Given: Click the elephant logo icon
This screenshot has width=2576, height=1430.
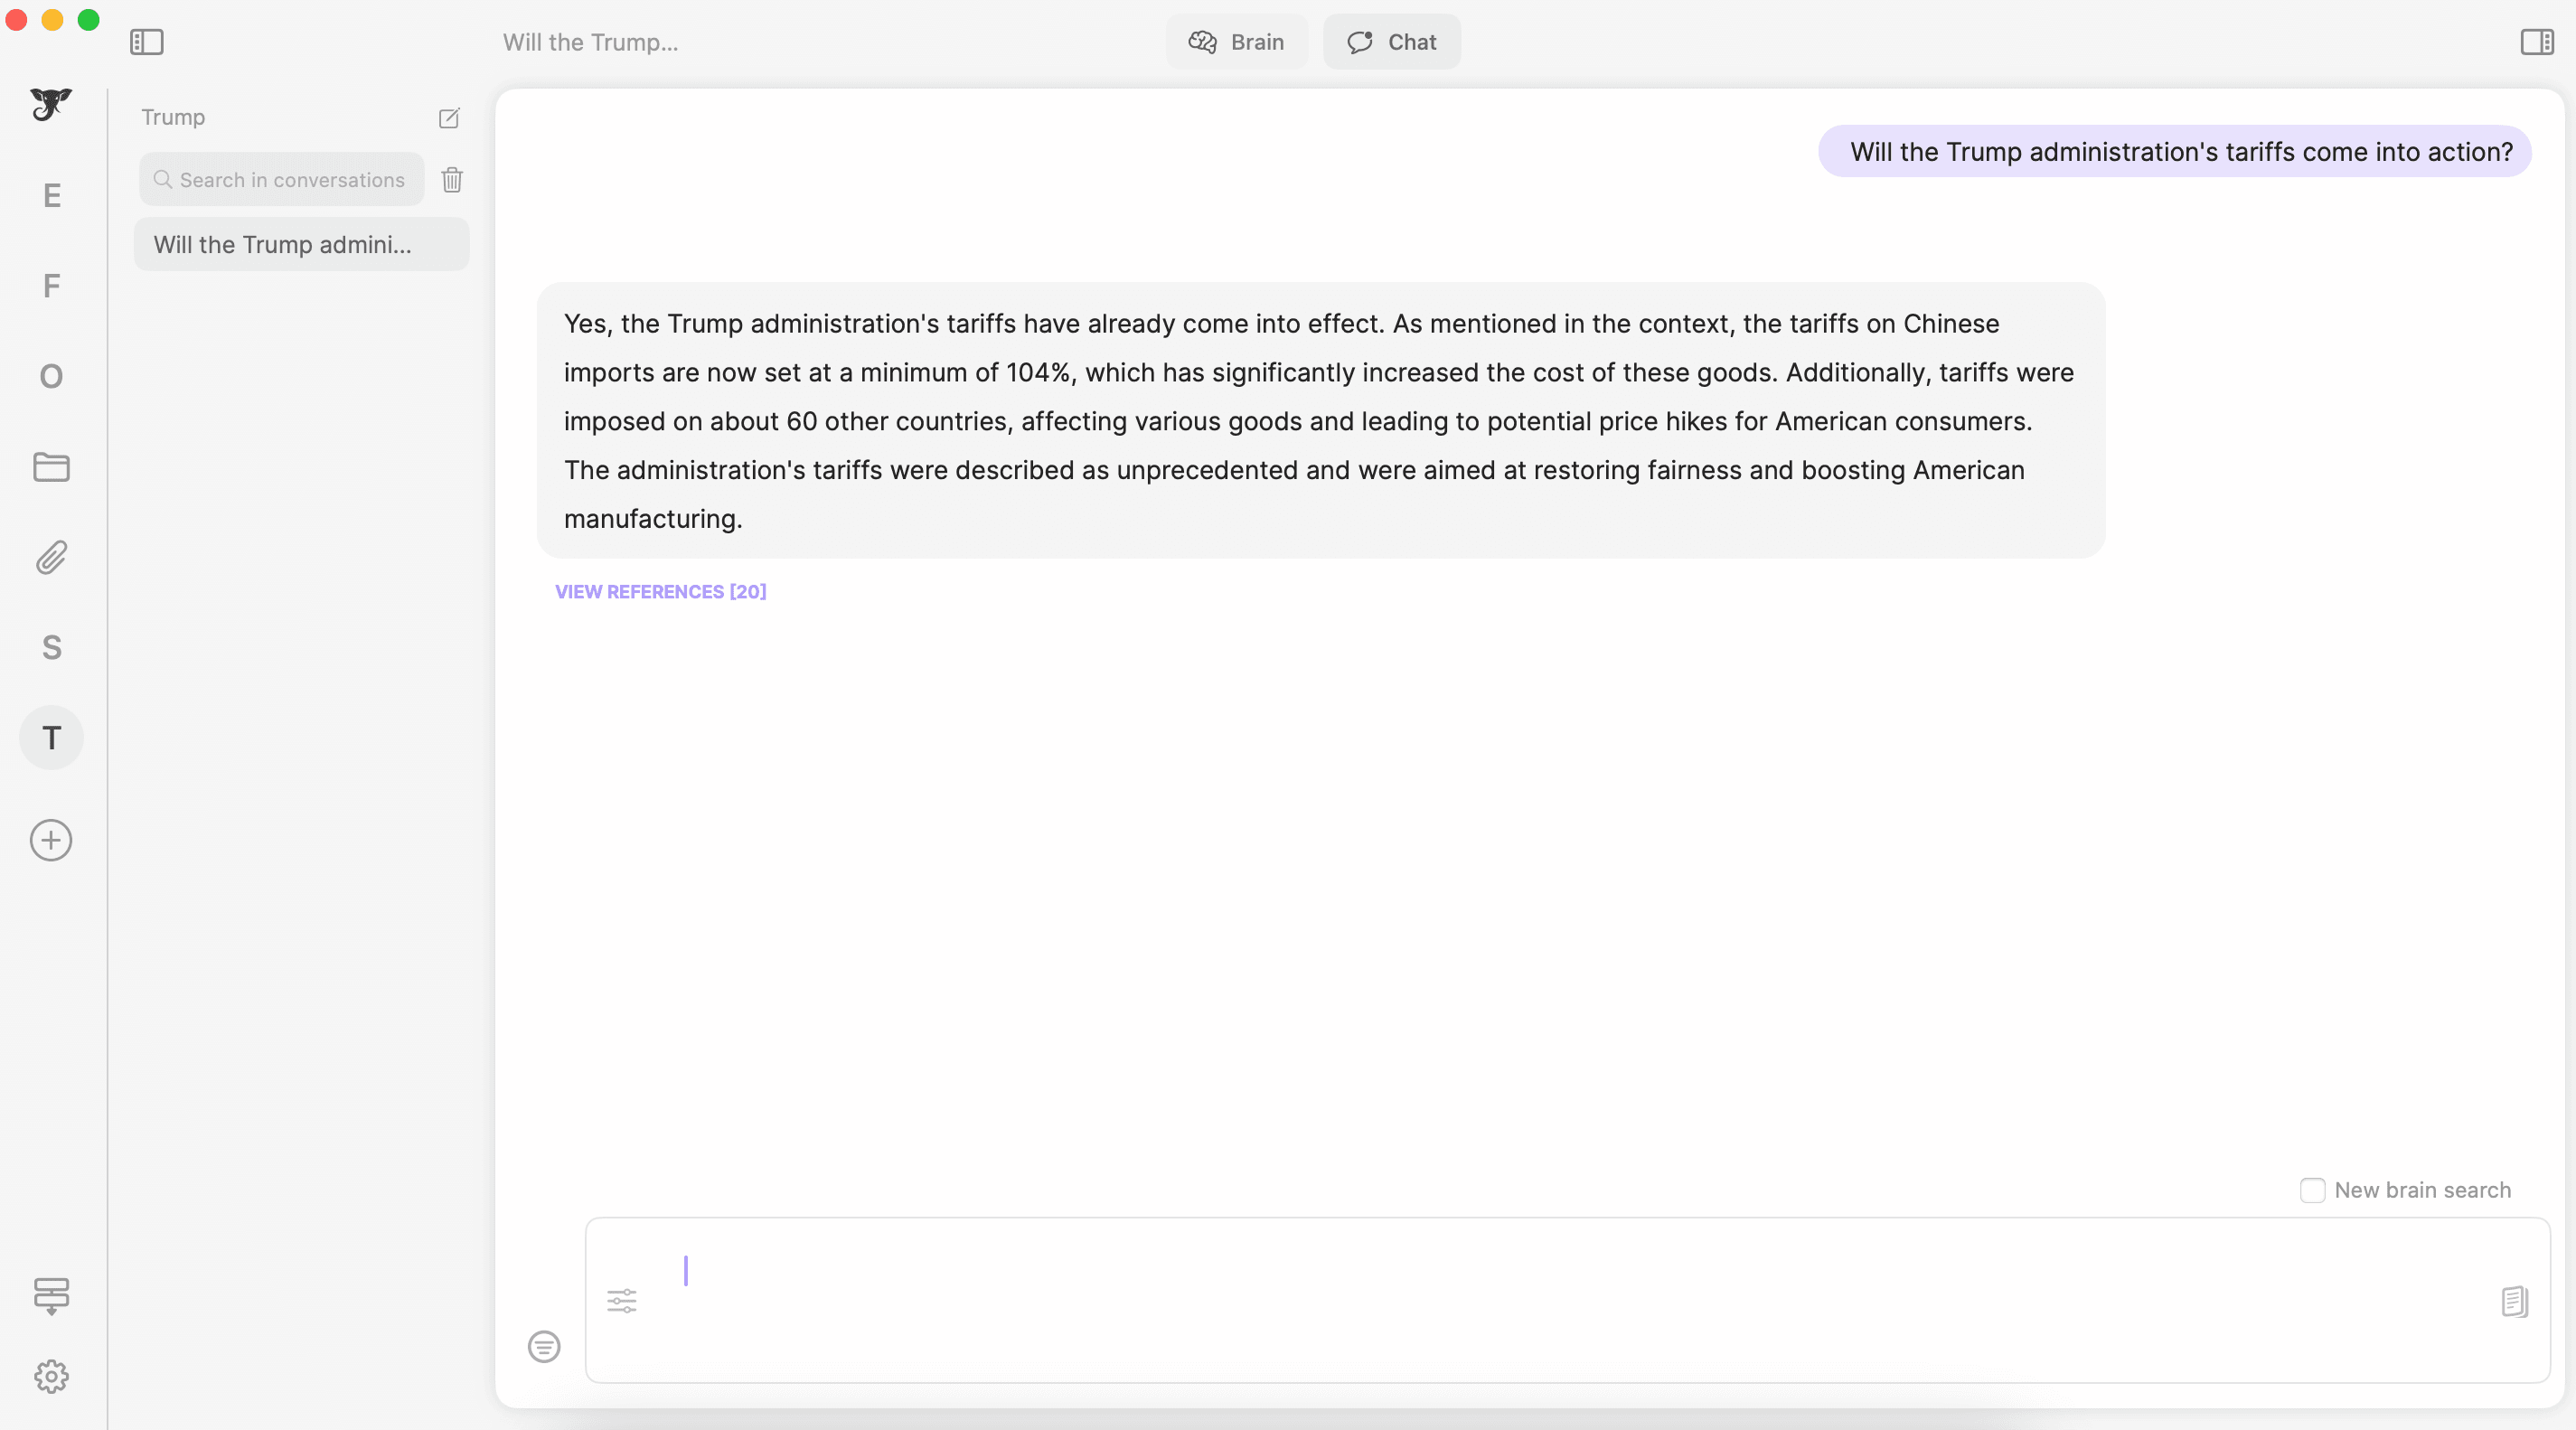Looking at the screenshot, I should 50,104.
